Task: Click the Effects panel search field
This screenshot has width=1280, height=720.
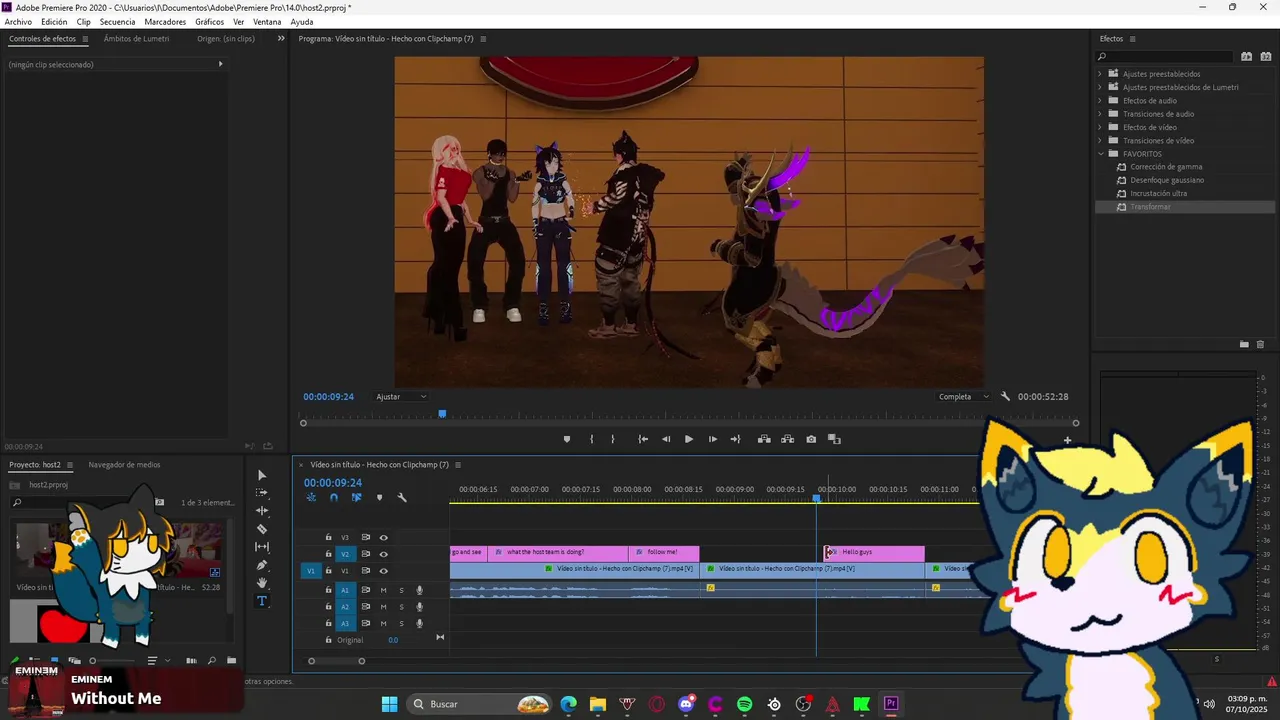Action: [1166, 57]
